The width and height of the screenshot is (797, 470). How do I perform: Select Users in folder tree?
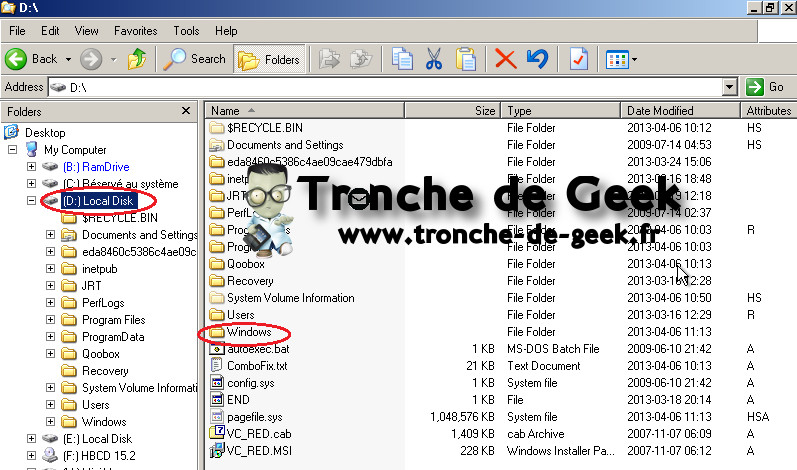[96, 405]
